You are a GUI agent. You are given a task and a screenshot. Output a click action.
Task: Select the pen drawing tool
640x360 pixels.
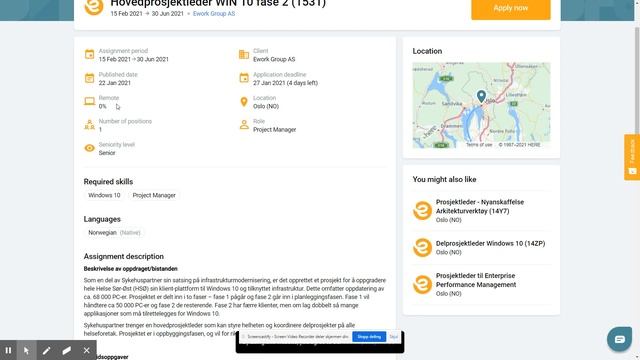[47, 350]
